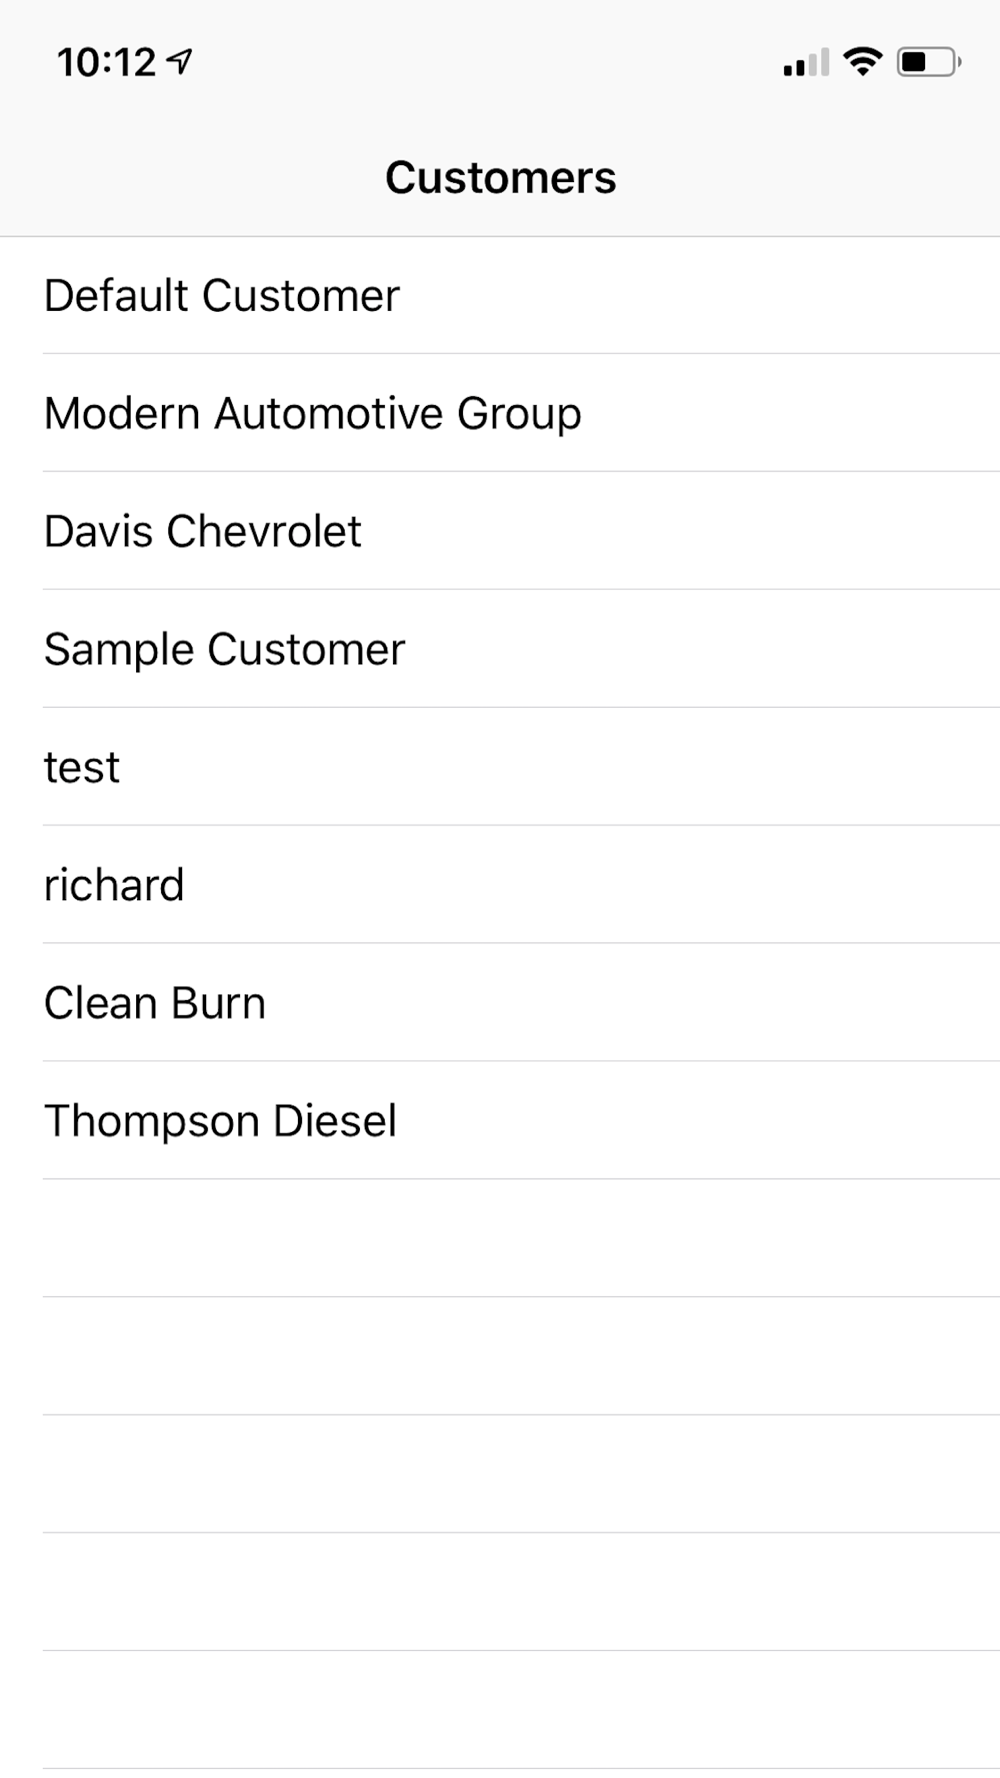This screenshot has width=1000, height=1778.
Task: Select the customer named test
Action: (82, 768)
